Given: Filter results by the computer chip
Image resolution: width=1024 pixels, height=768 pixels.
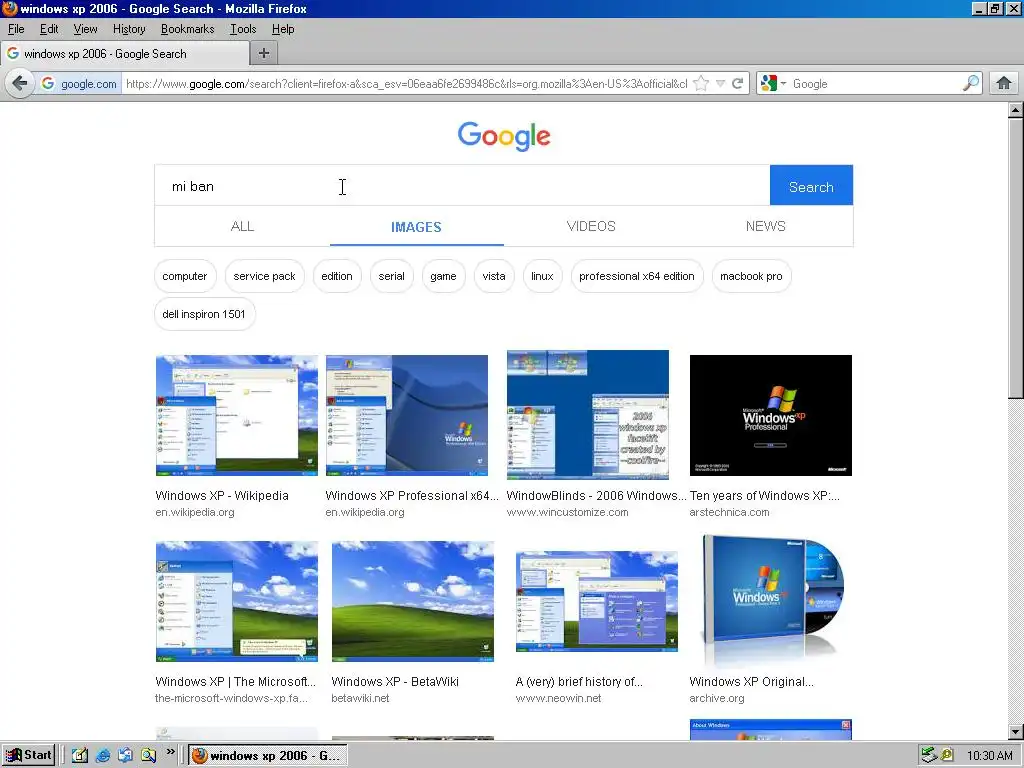Looking at the screenshot, I should (x=185, y=276).
